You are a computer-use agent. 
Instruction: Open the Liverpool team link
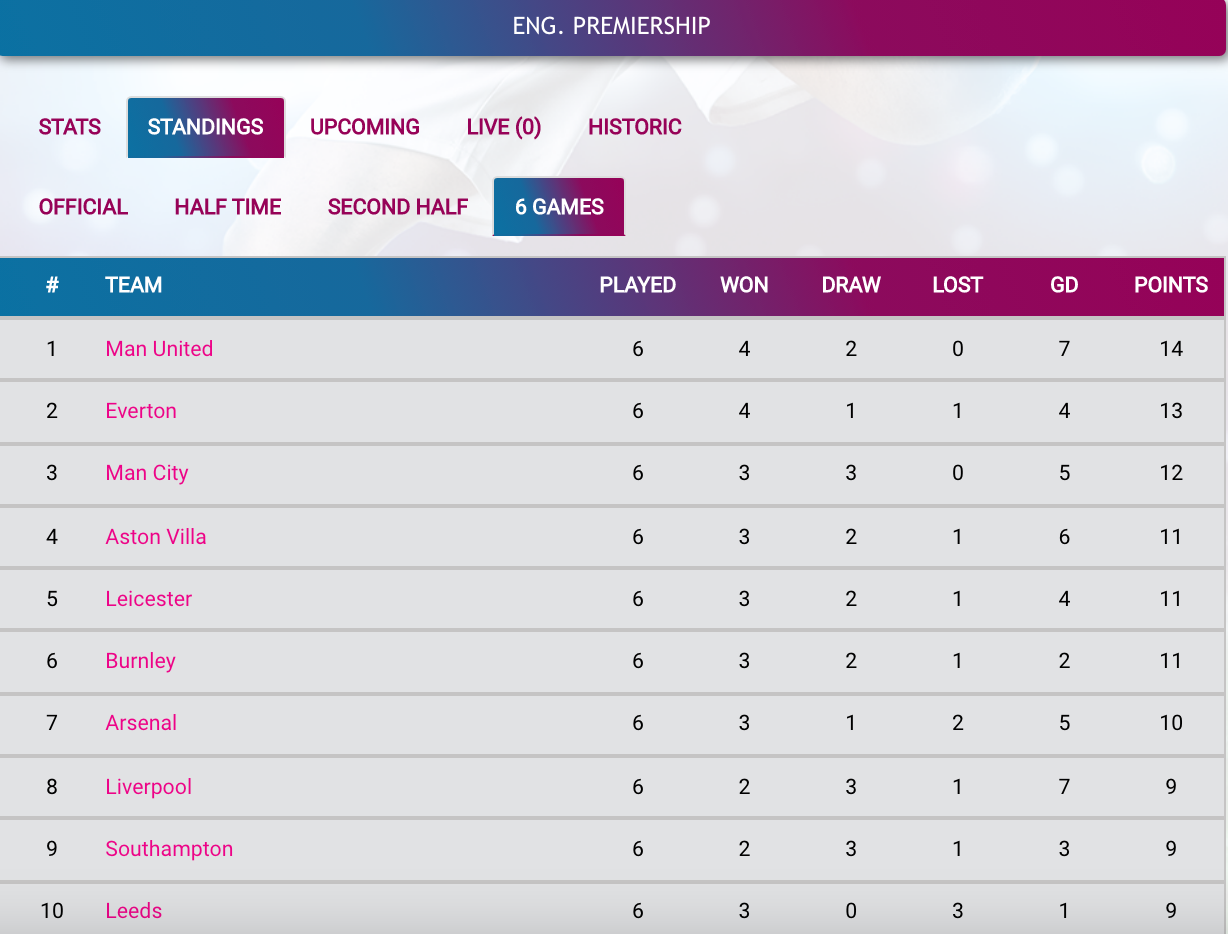[x=149, y=787]
